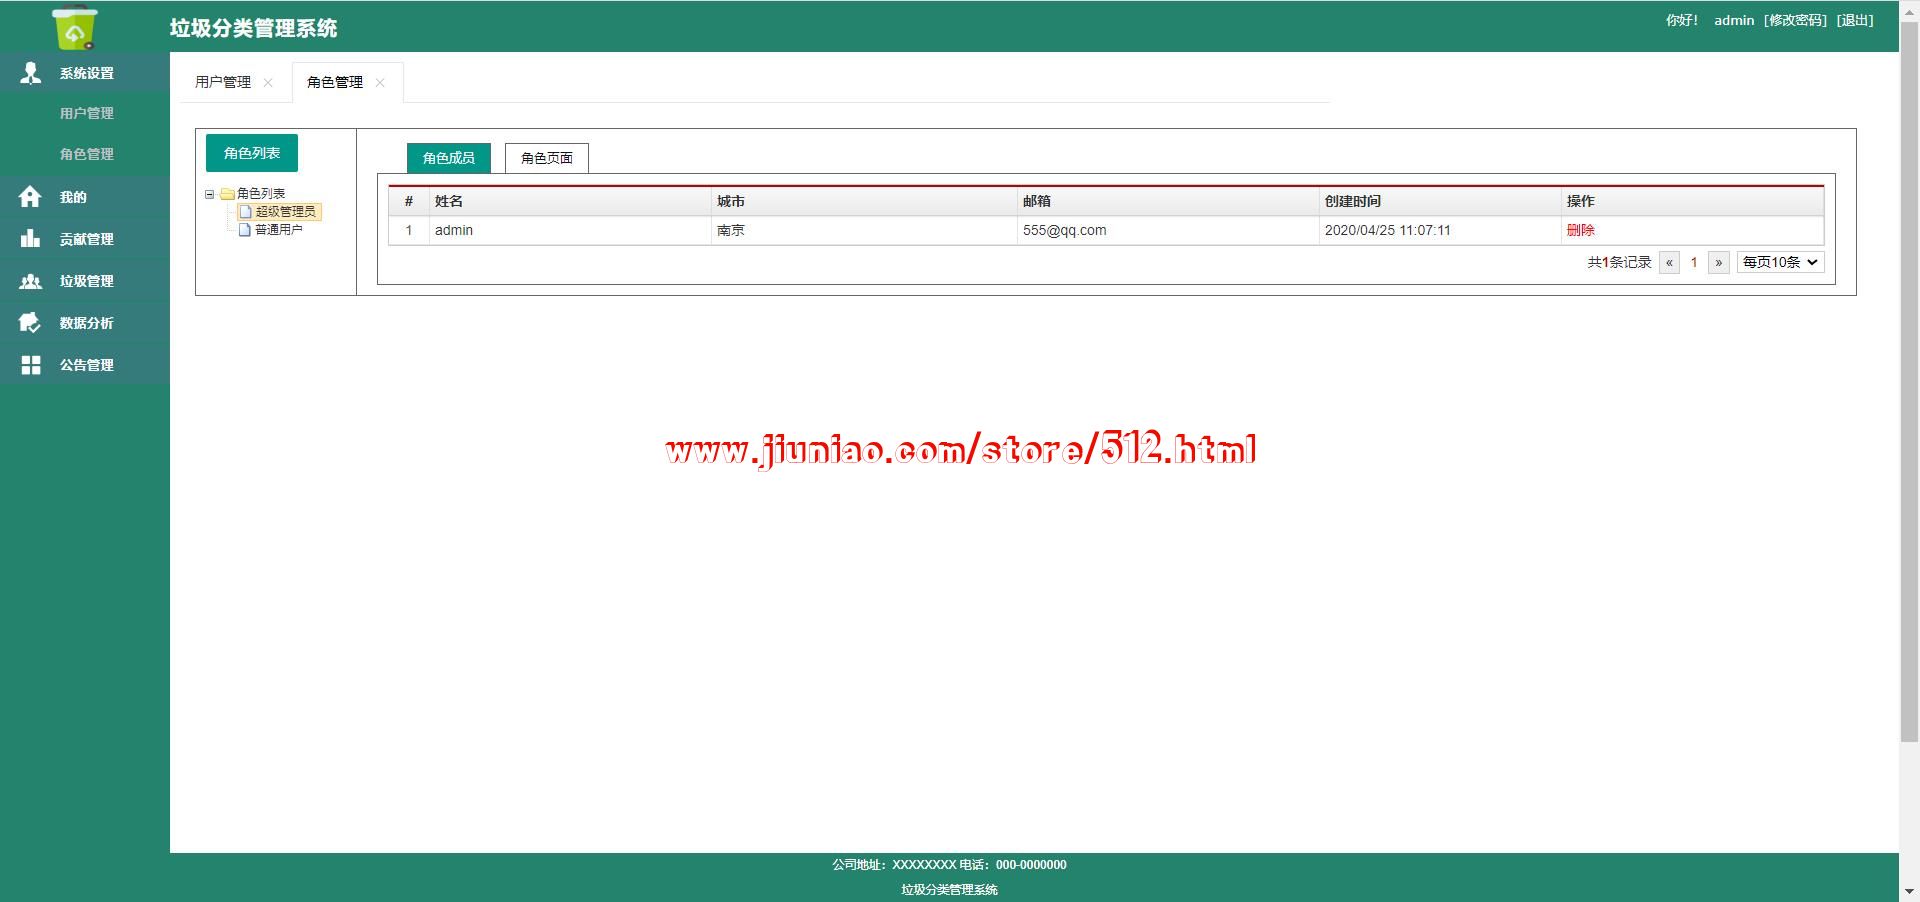The width and height of the screenshot is (1920, 902).
Task: Open 用户管理 from the sidebar submenu
Action: click(87, 113)
